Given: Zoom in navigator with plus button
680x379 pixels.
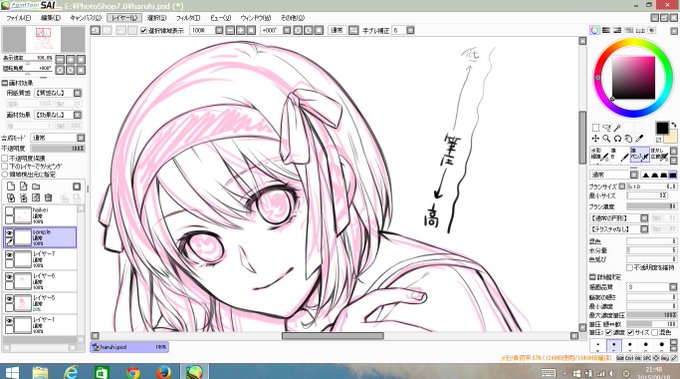Looking at the screenshot, I should tap(70, 59).
